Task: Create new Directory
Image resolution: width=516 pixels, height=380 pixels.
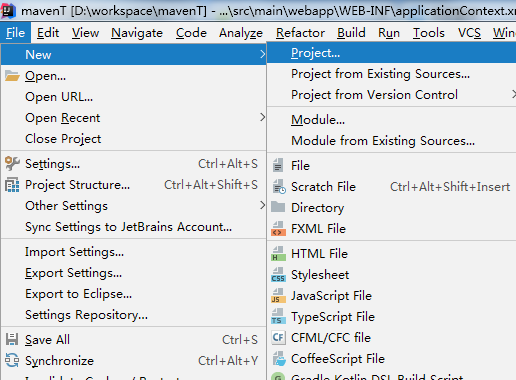Action: [392, 208]
